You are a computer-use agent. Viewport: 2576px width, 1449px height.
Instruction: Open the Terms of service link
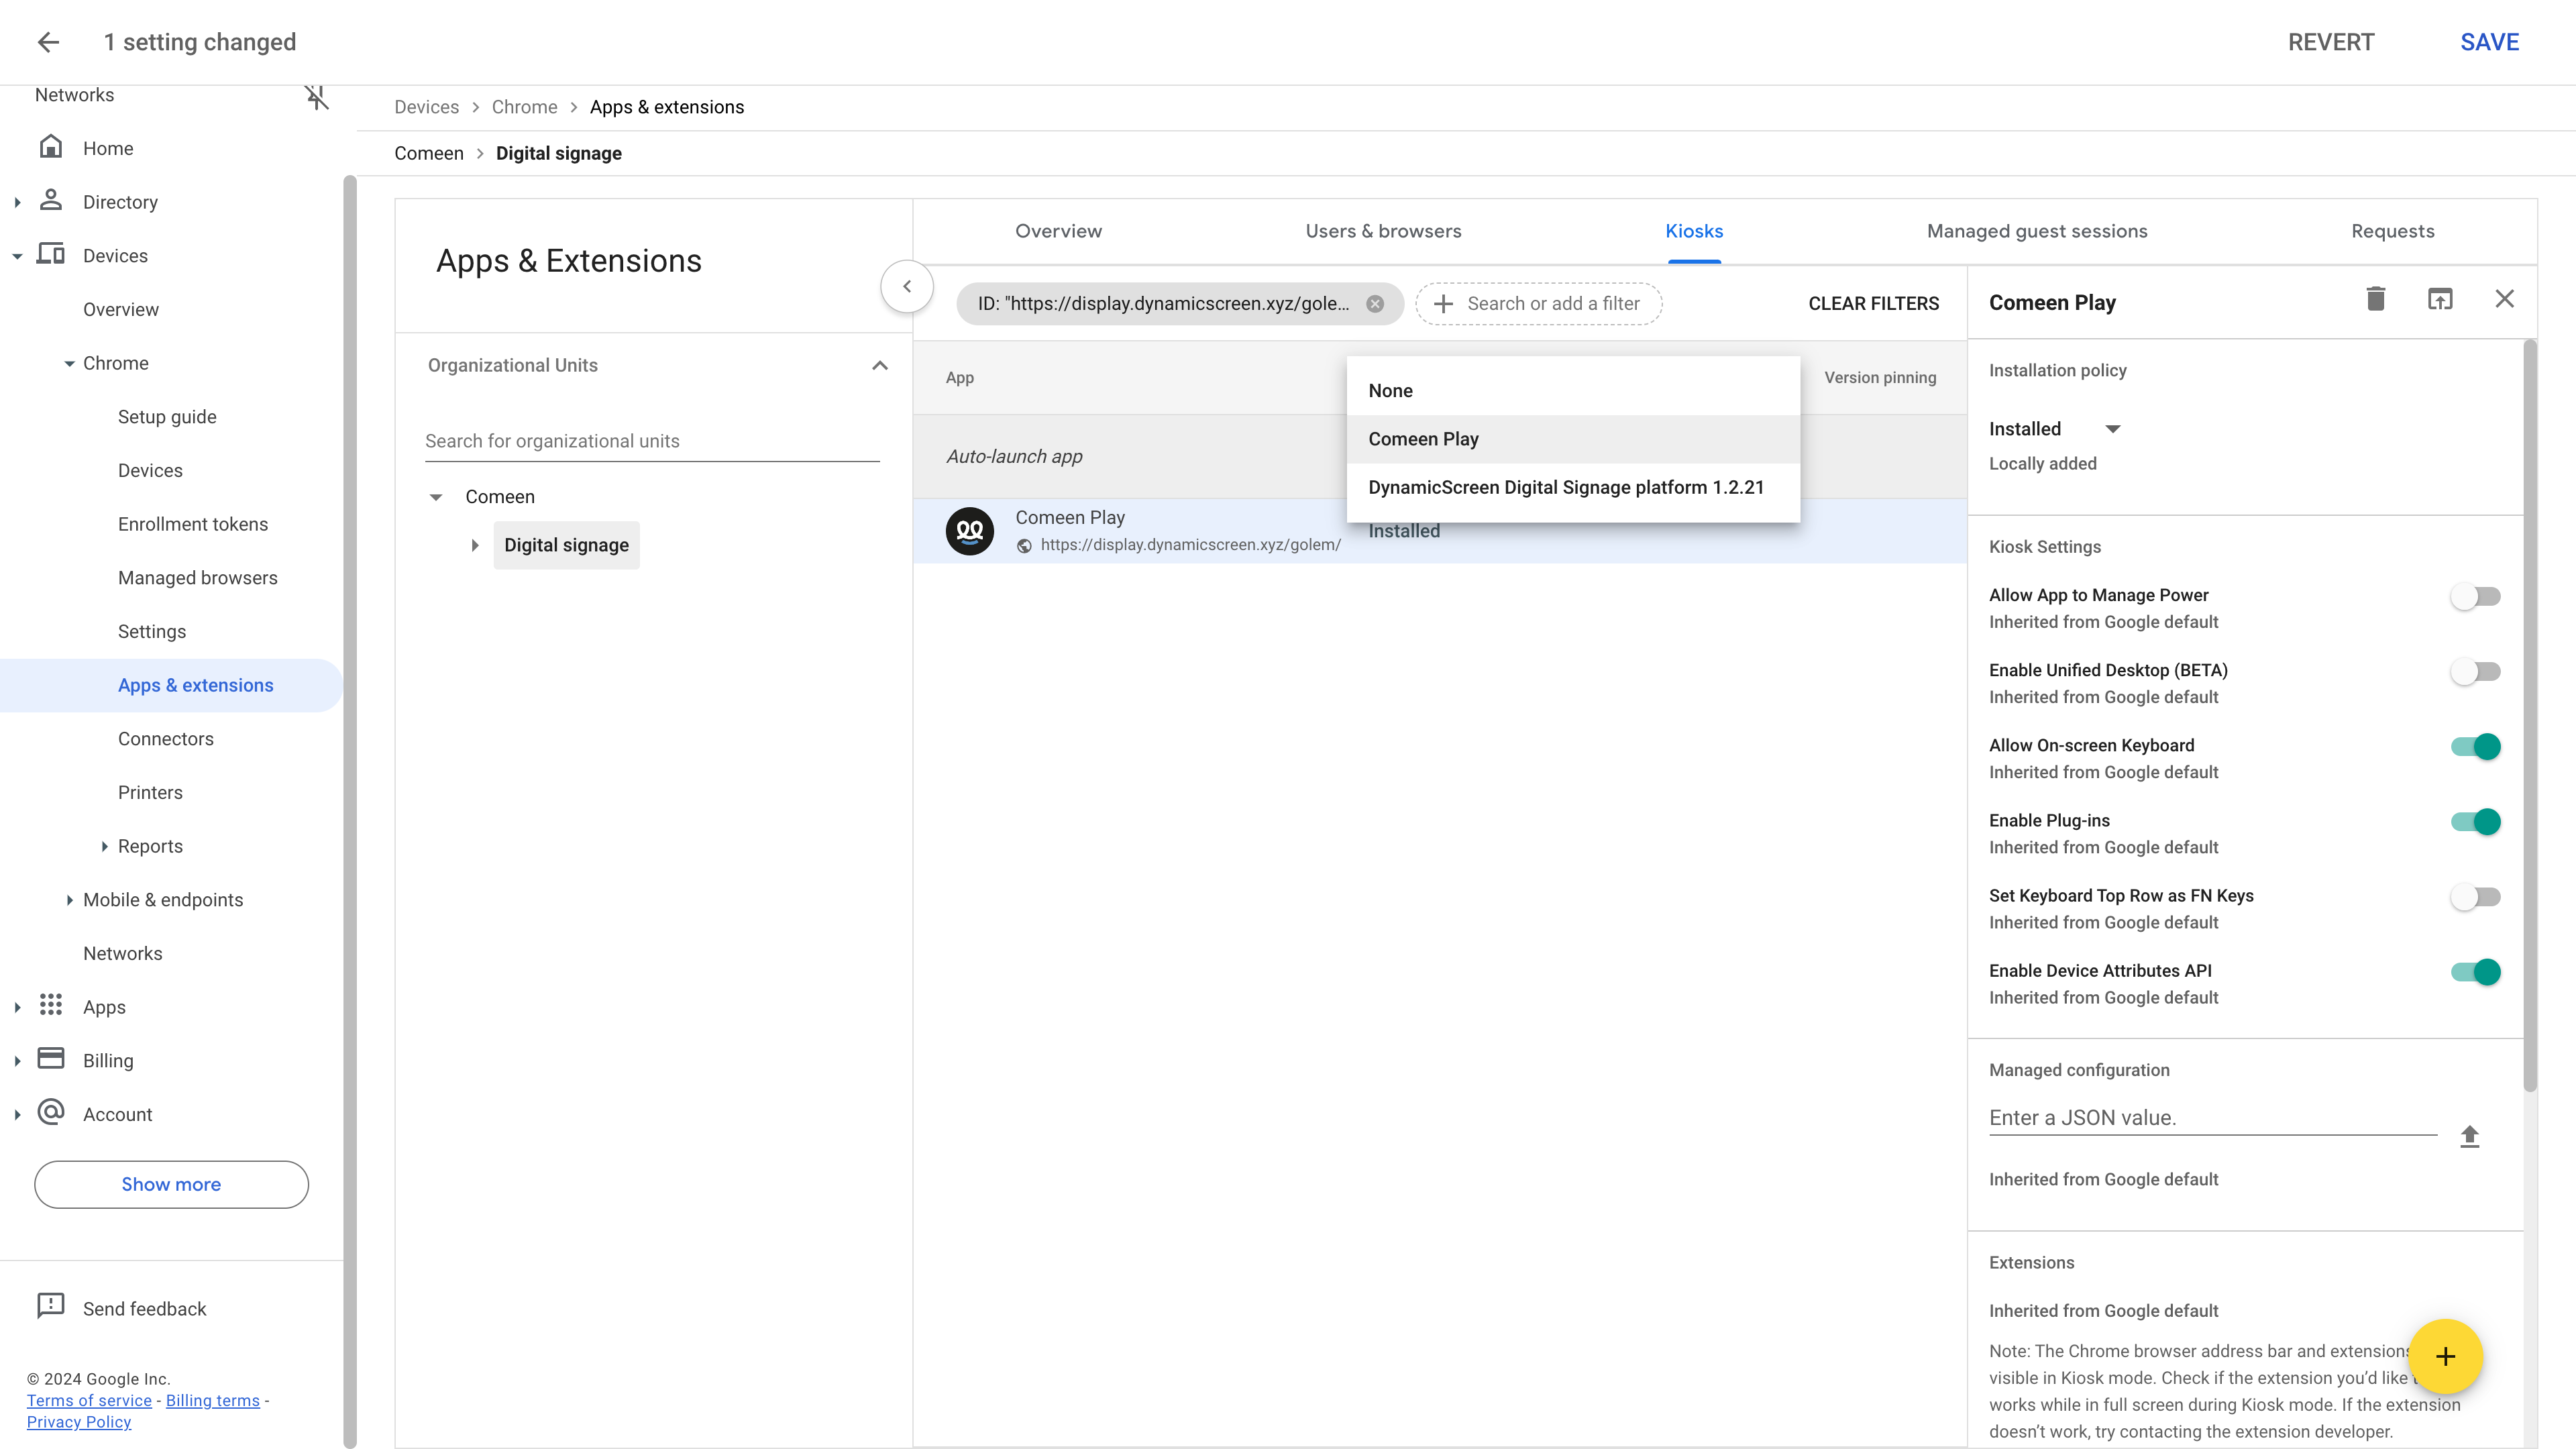89,1400
